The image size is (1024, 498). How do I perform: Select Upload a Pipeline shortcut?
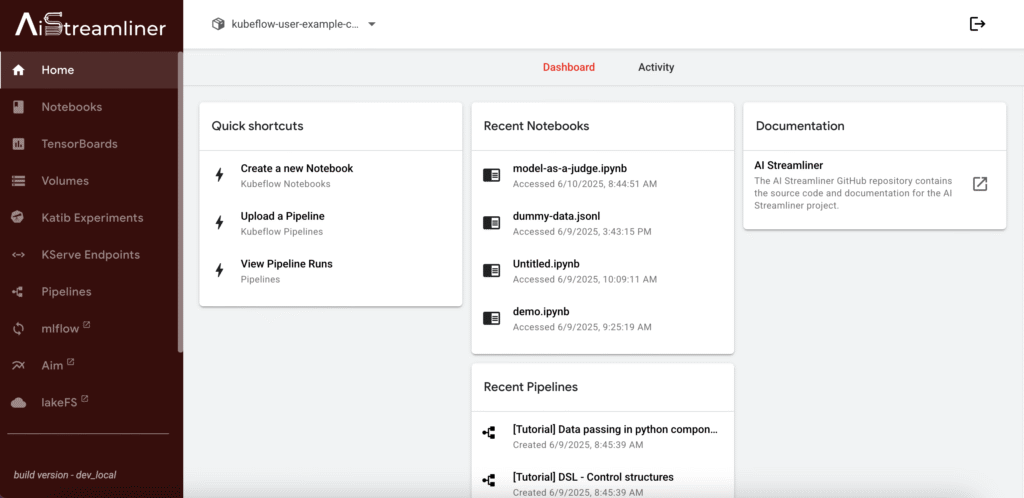[330, 223]
